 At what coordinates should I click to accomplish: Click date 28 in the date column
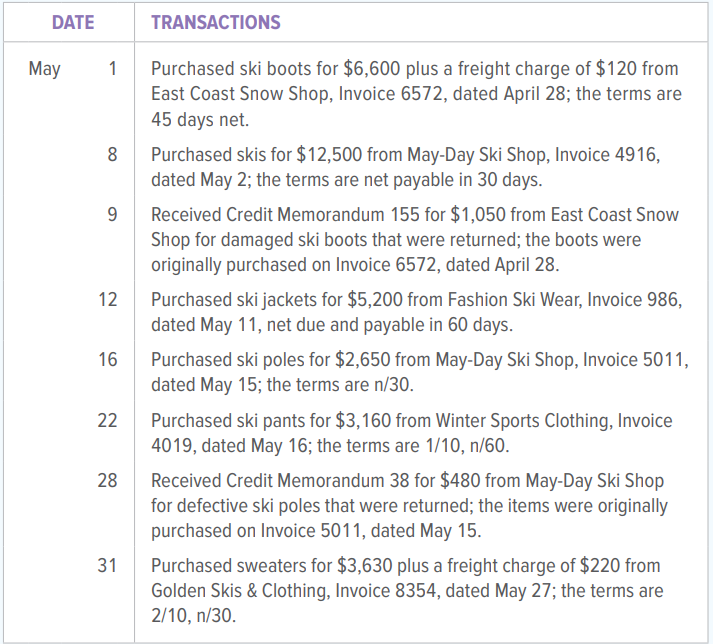tap(108, 481)
